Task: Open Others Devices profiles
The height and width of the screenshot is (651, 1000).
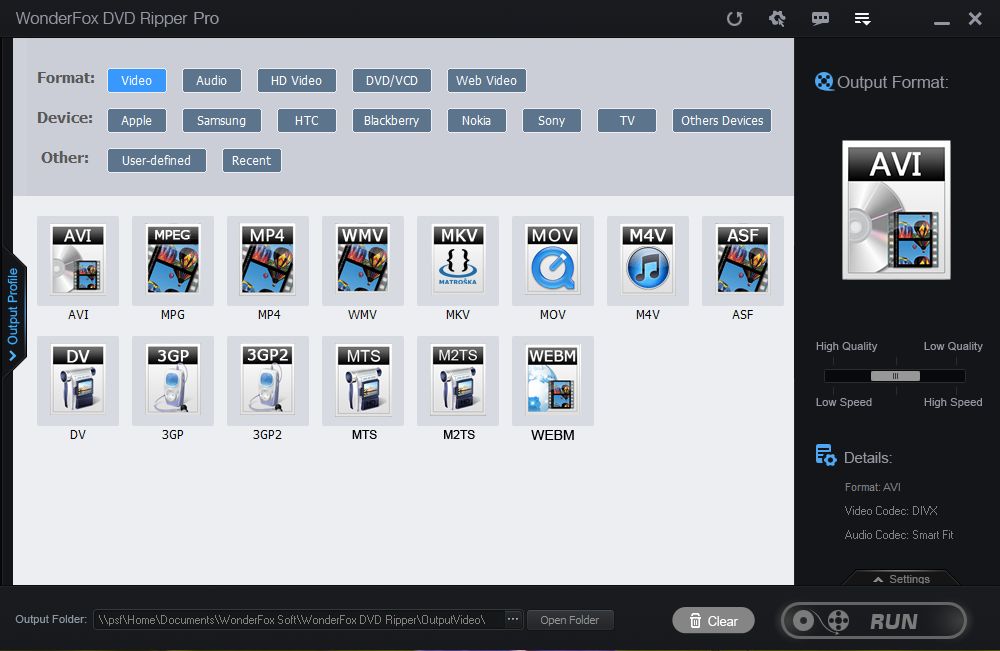Action: click(x=722, y=121)
